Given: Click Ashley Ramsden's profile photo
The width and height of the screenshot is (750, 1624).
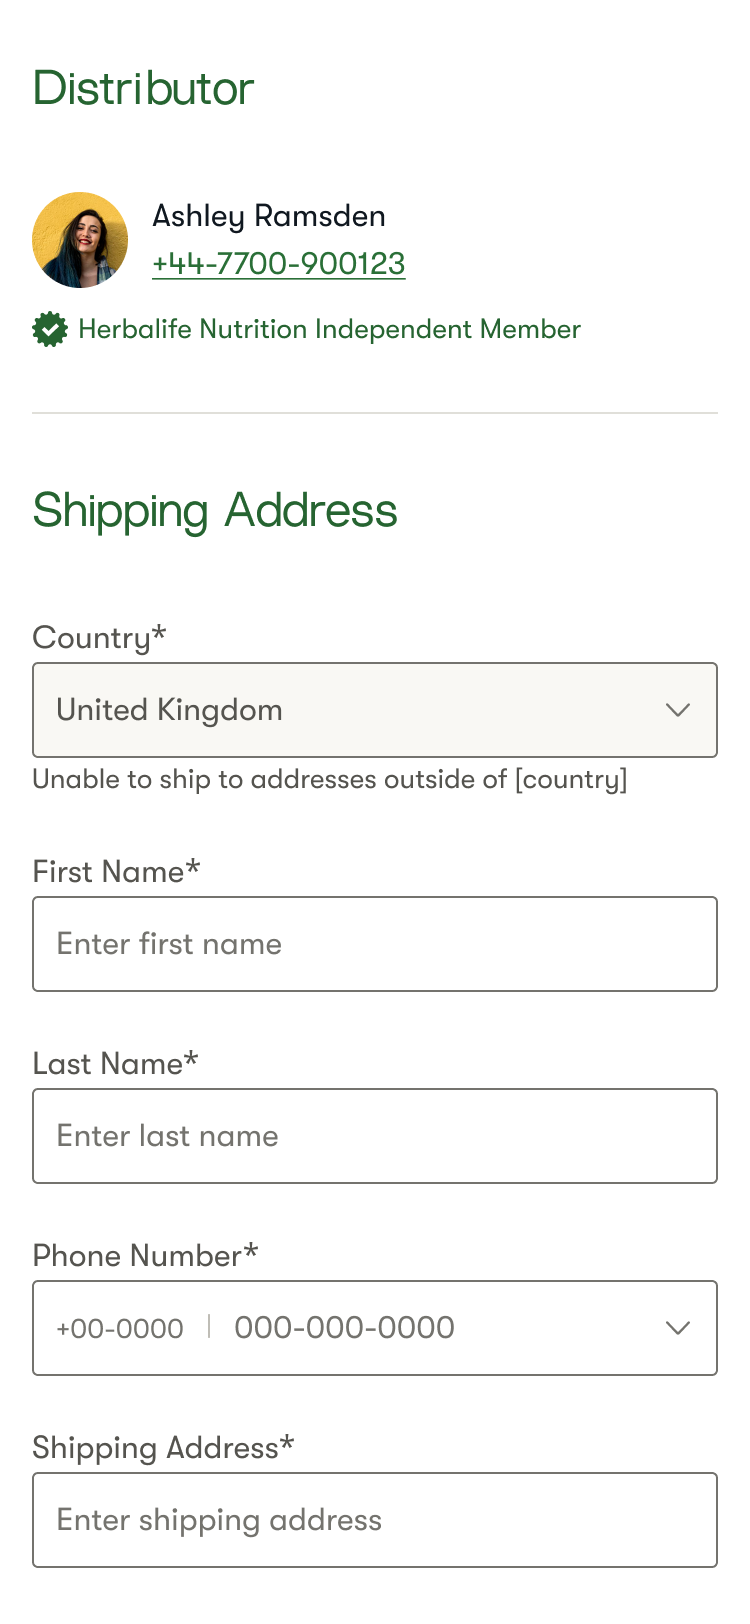Looking at the screenshot, I should 80,239.
